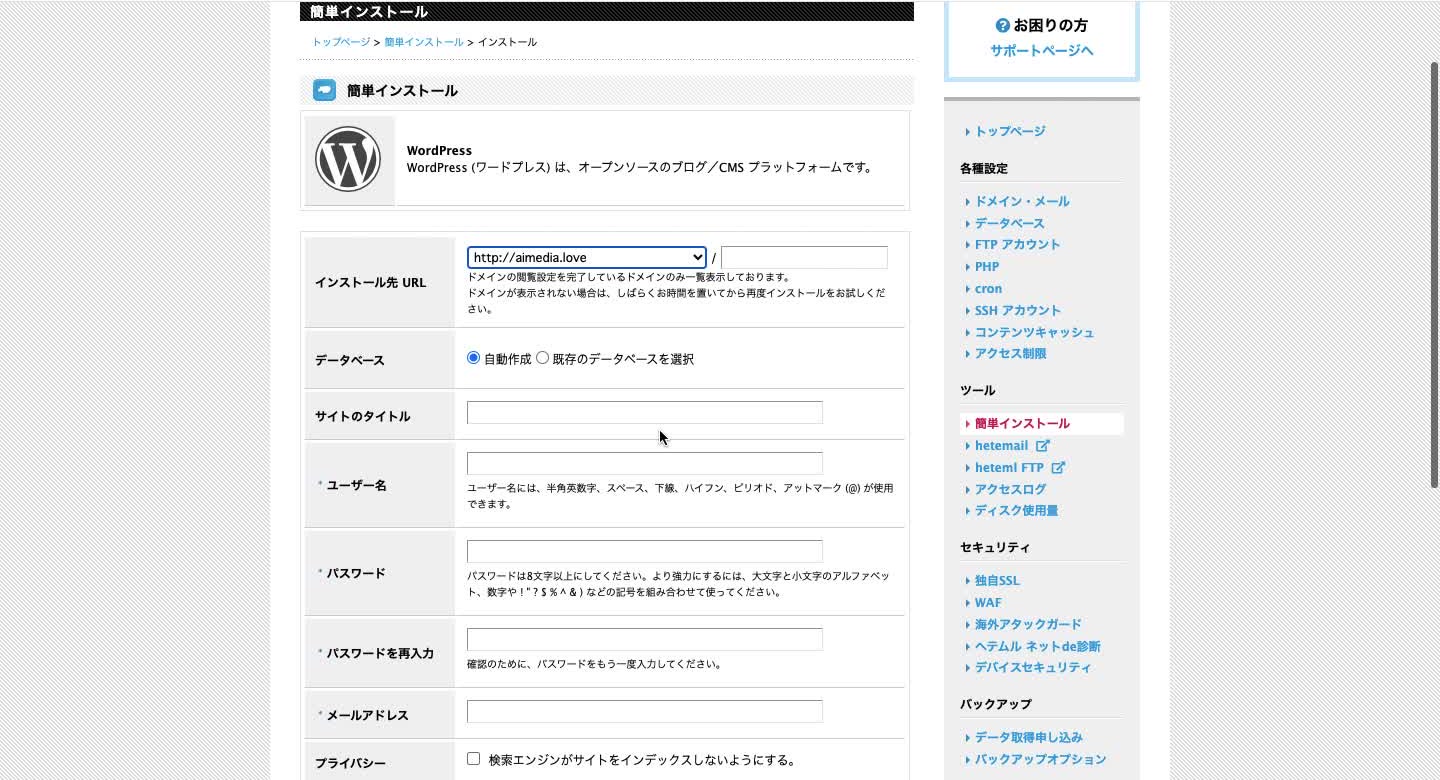Viewport: 1440px width, 780px height.
Task: Click the WordPress logo image
Action: pyautogui.click(x=348, y=160)
